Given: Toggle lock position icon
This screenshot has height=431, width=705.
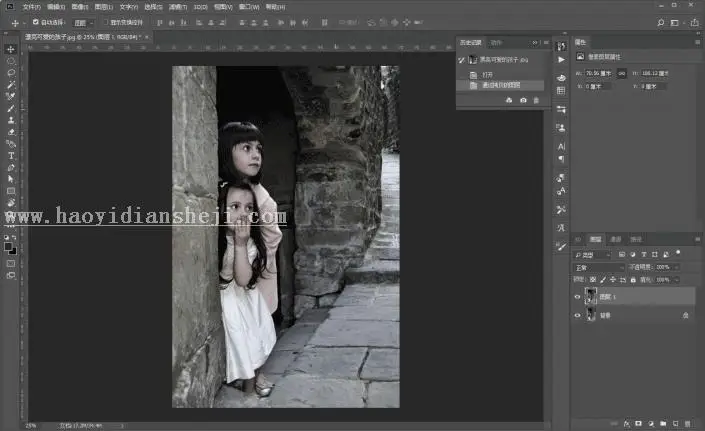Looking at the screenshot, I should pyautogui.click(x=613, y=280).
